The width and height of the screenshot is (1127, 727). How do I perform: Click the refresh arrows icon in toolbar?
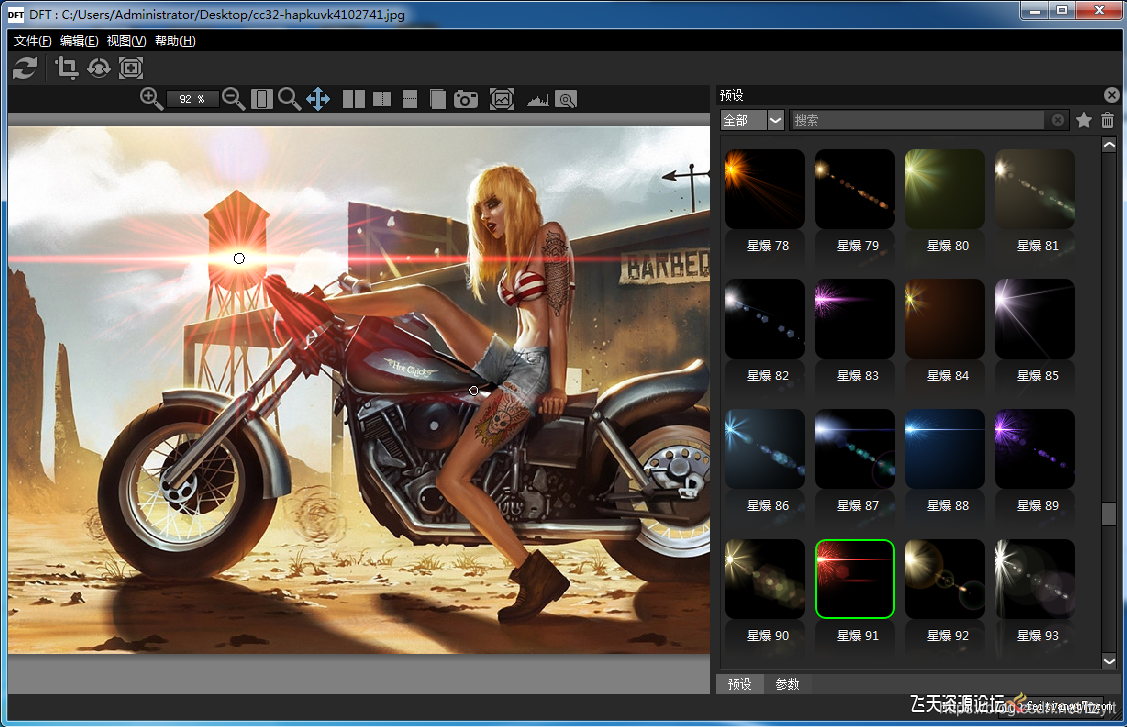click(x=25, y=68)
